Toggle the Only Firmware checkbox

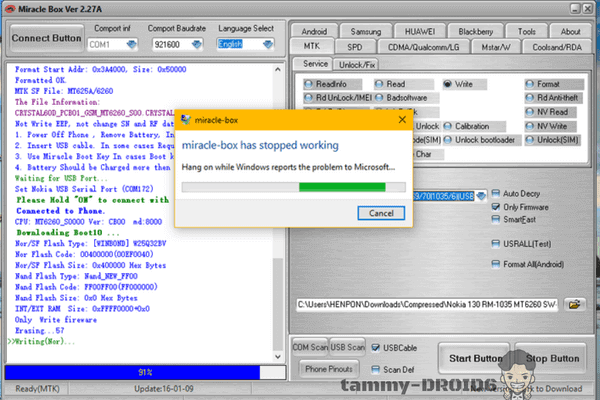[x=496, y=207]
